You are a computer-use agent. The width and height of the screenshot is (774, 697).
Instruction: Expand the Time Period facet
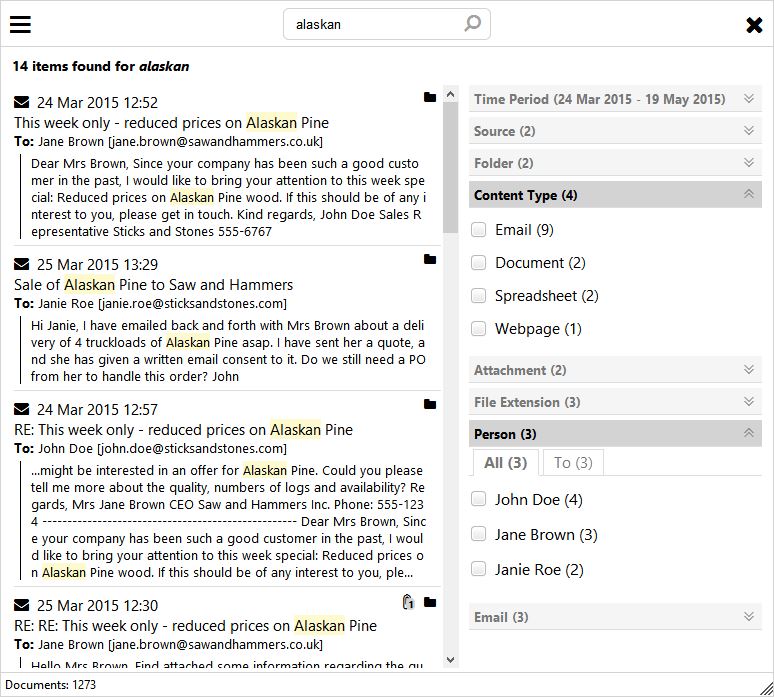click(x=615, y=99)
